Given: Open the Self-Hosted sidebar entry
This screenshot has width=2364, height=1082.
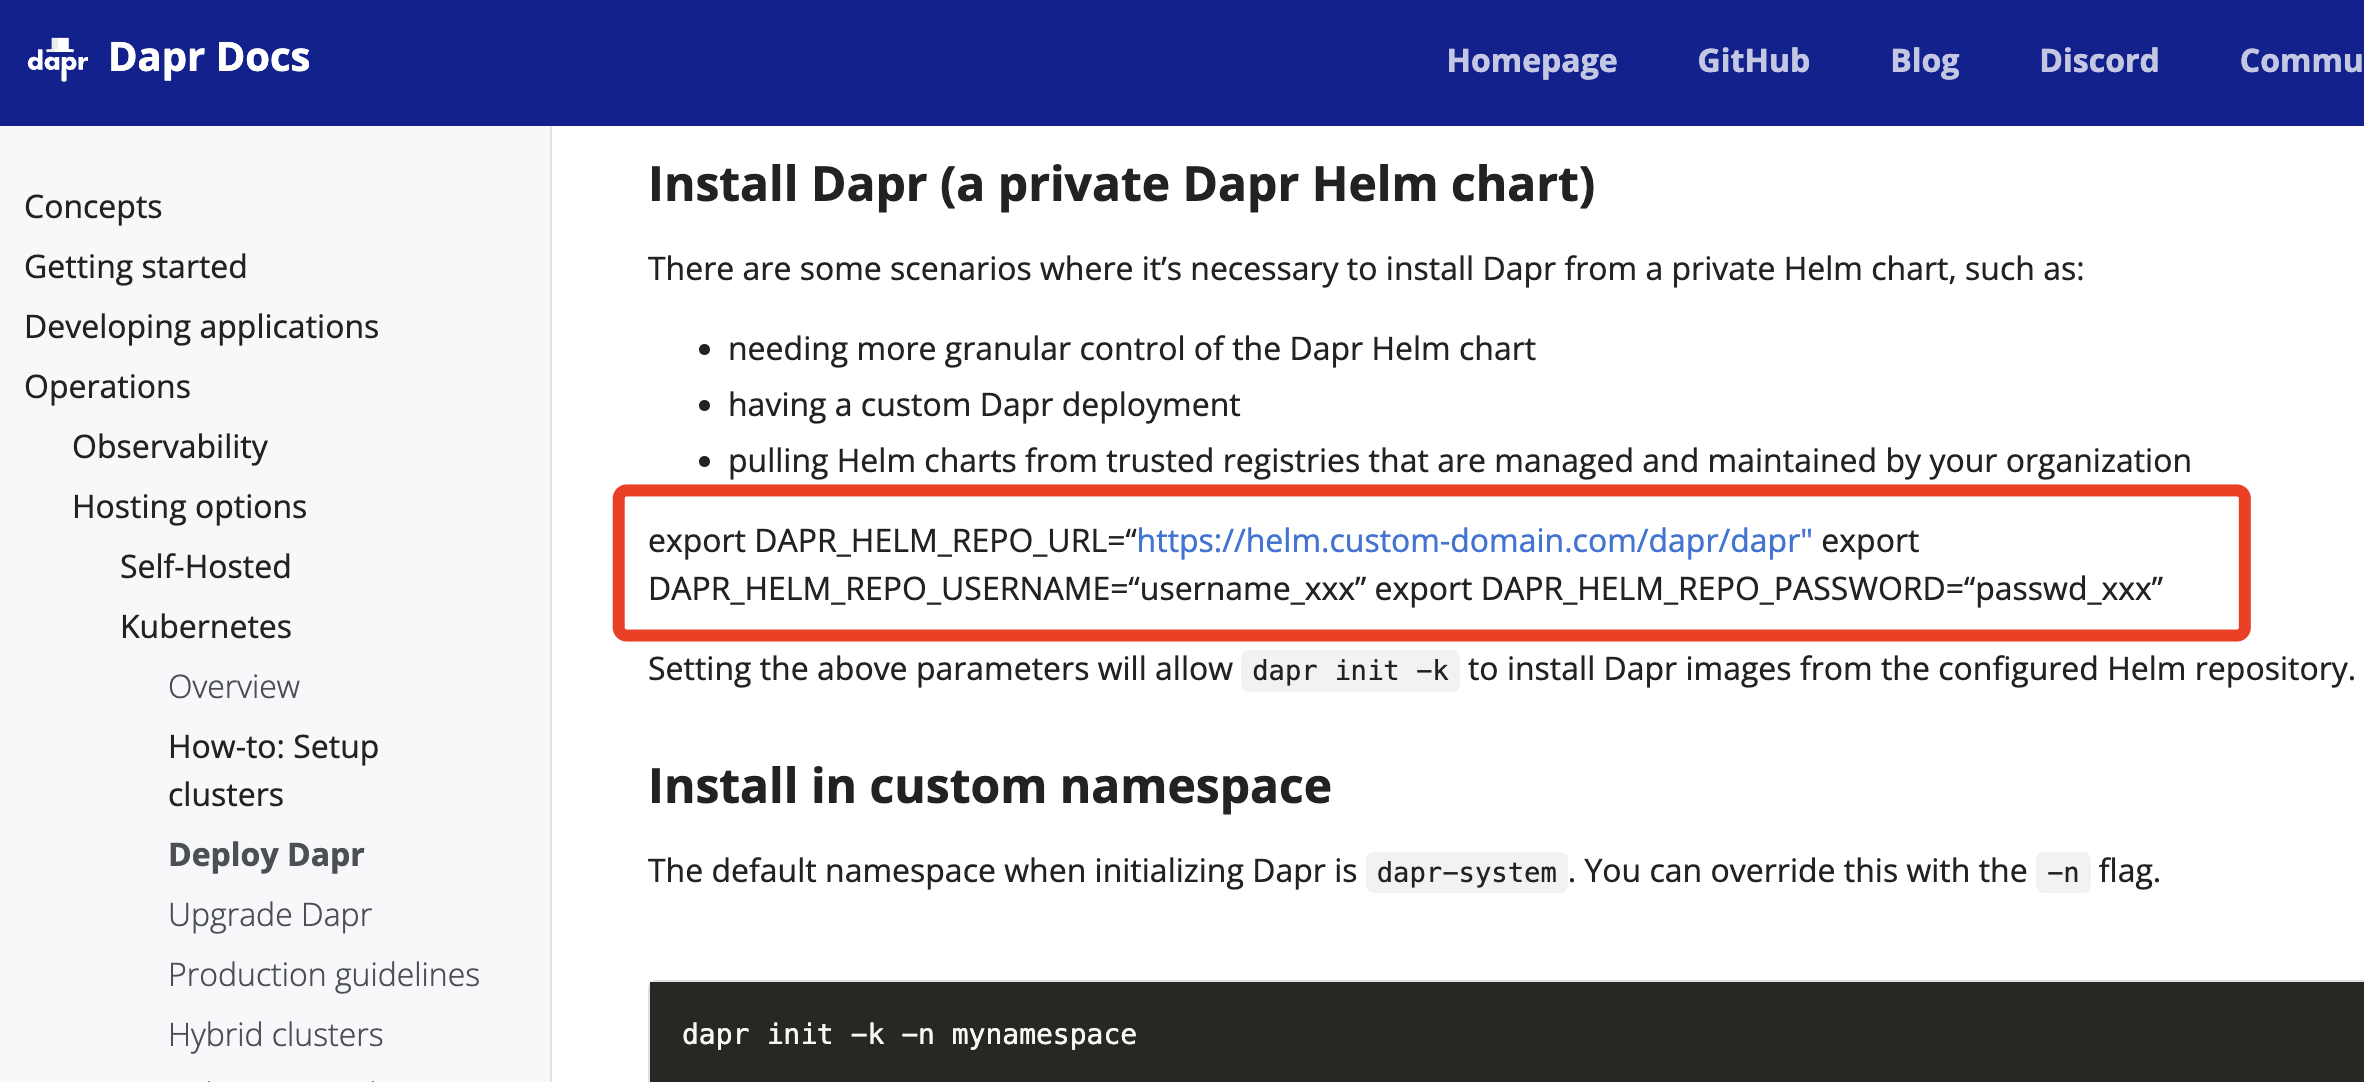Looking at the screenshot, I should point(205,567).
